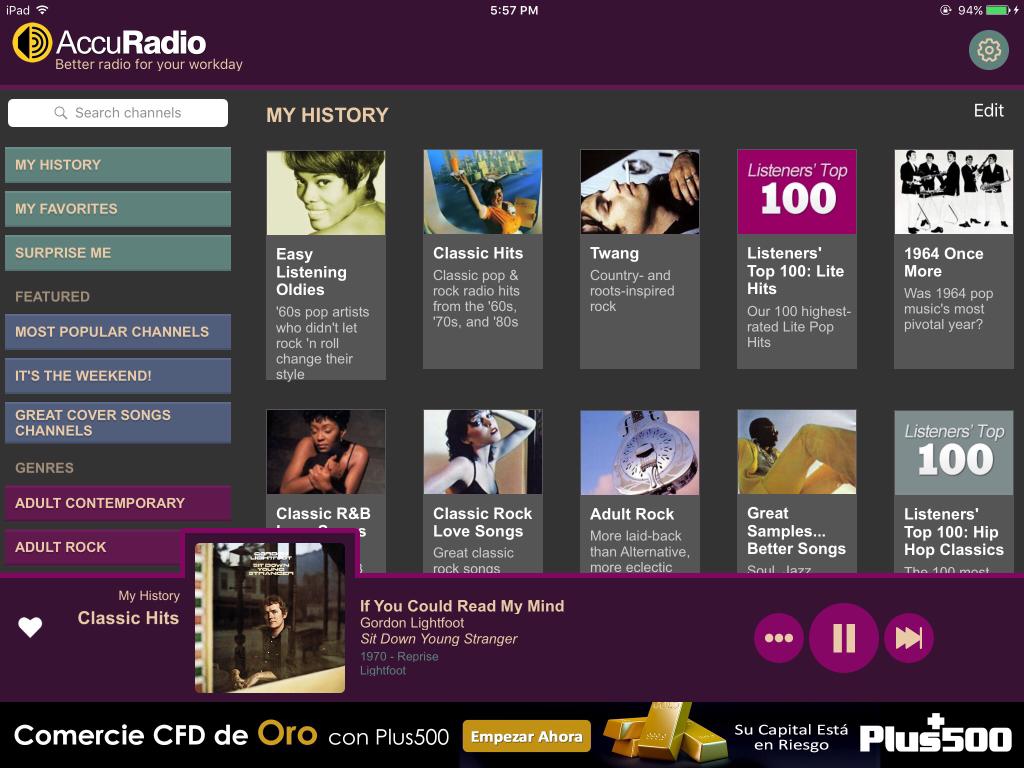Open the 1964 Once More channel image

click(953, 192)
